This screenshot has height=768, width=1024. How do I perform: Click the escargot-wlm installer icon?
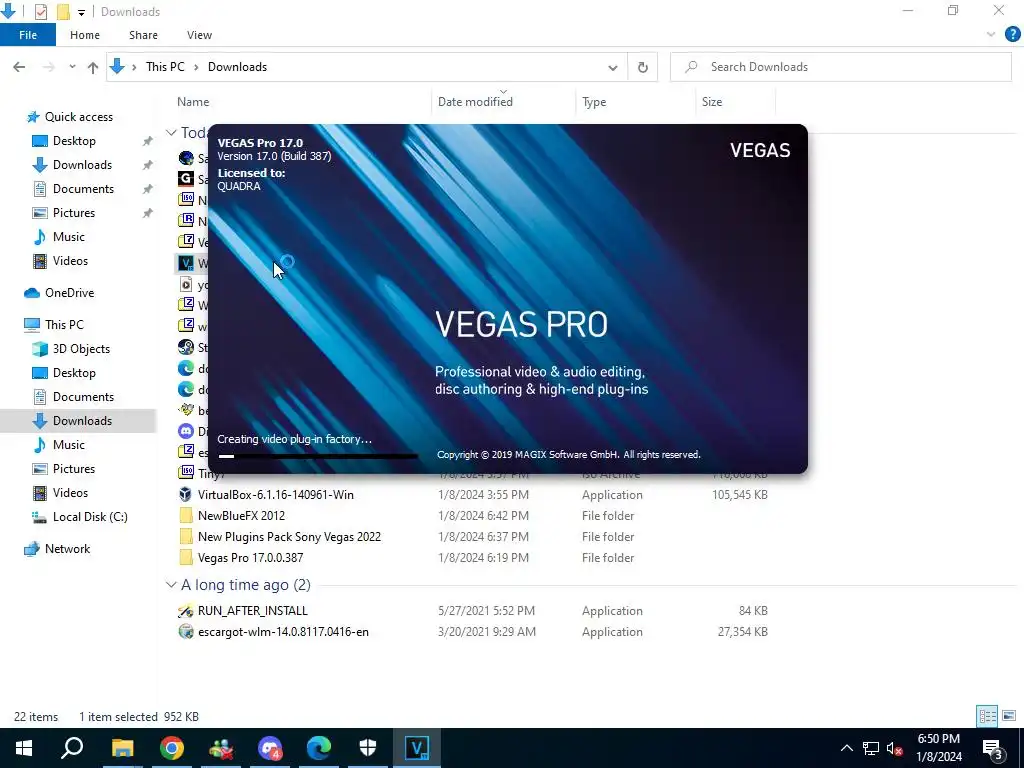pos(186,632)
